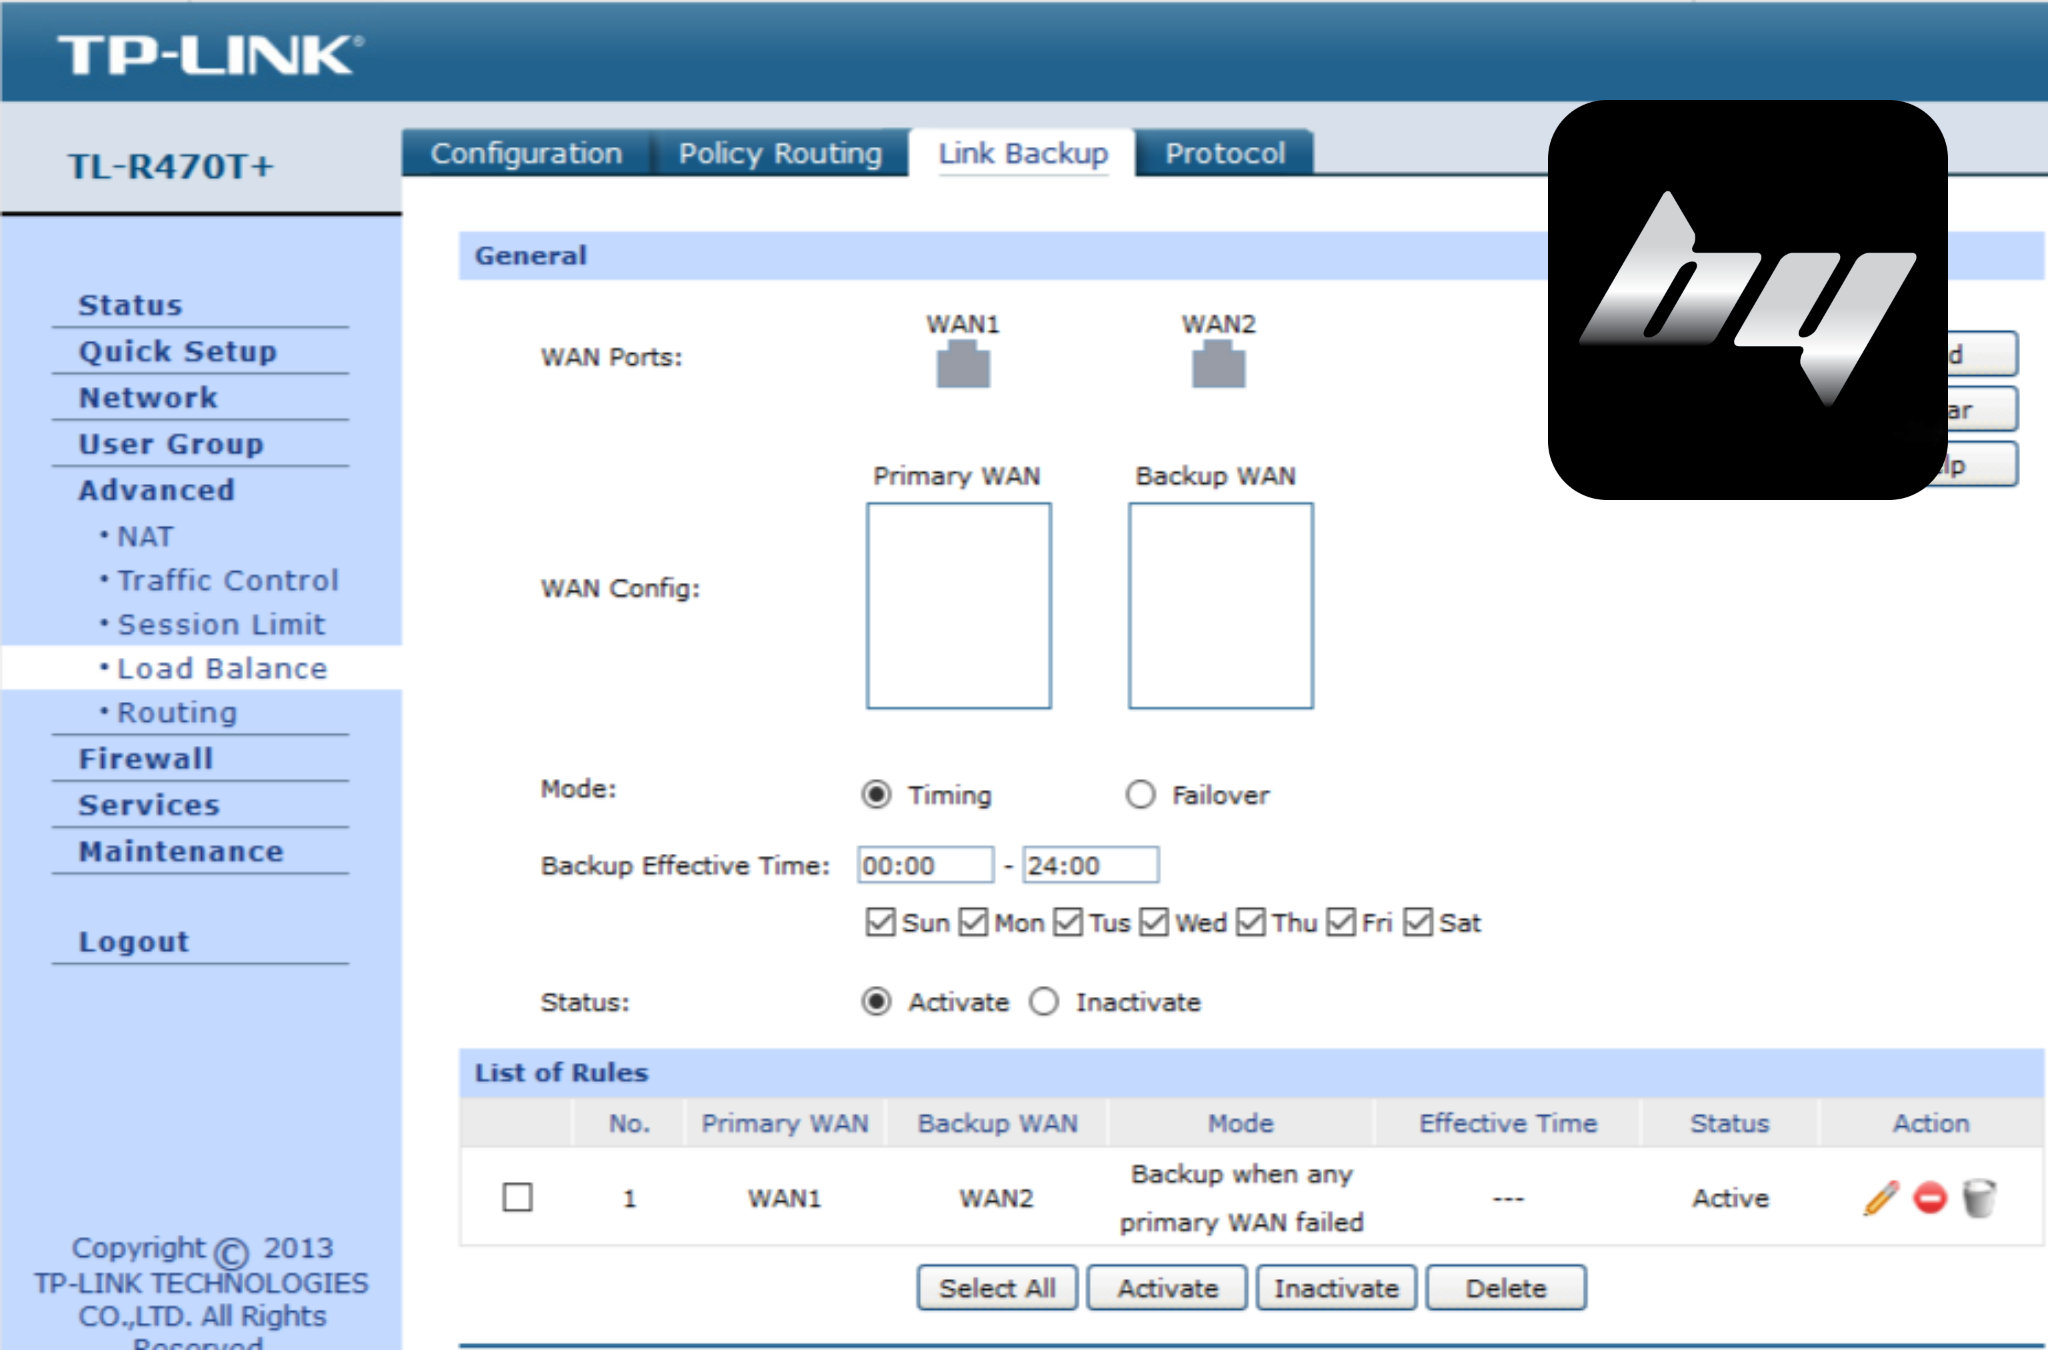Click the WAN1 port icon
Image resolution: width=2048 pixels, height=1350 pixels.
tap(962, 364)
